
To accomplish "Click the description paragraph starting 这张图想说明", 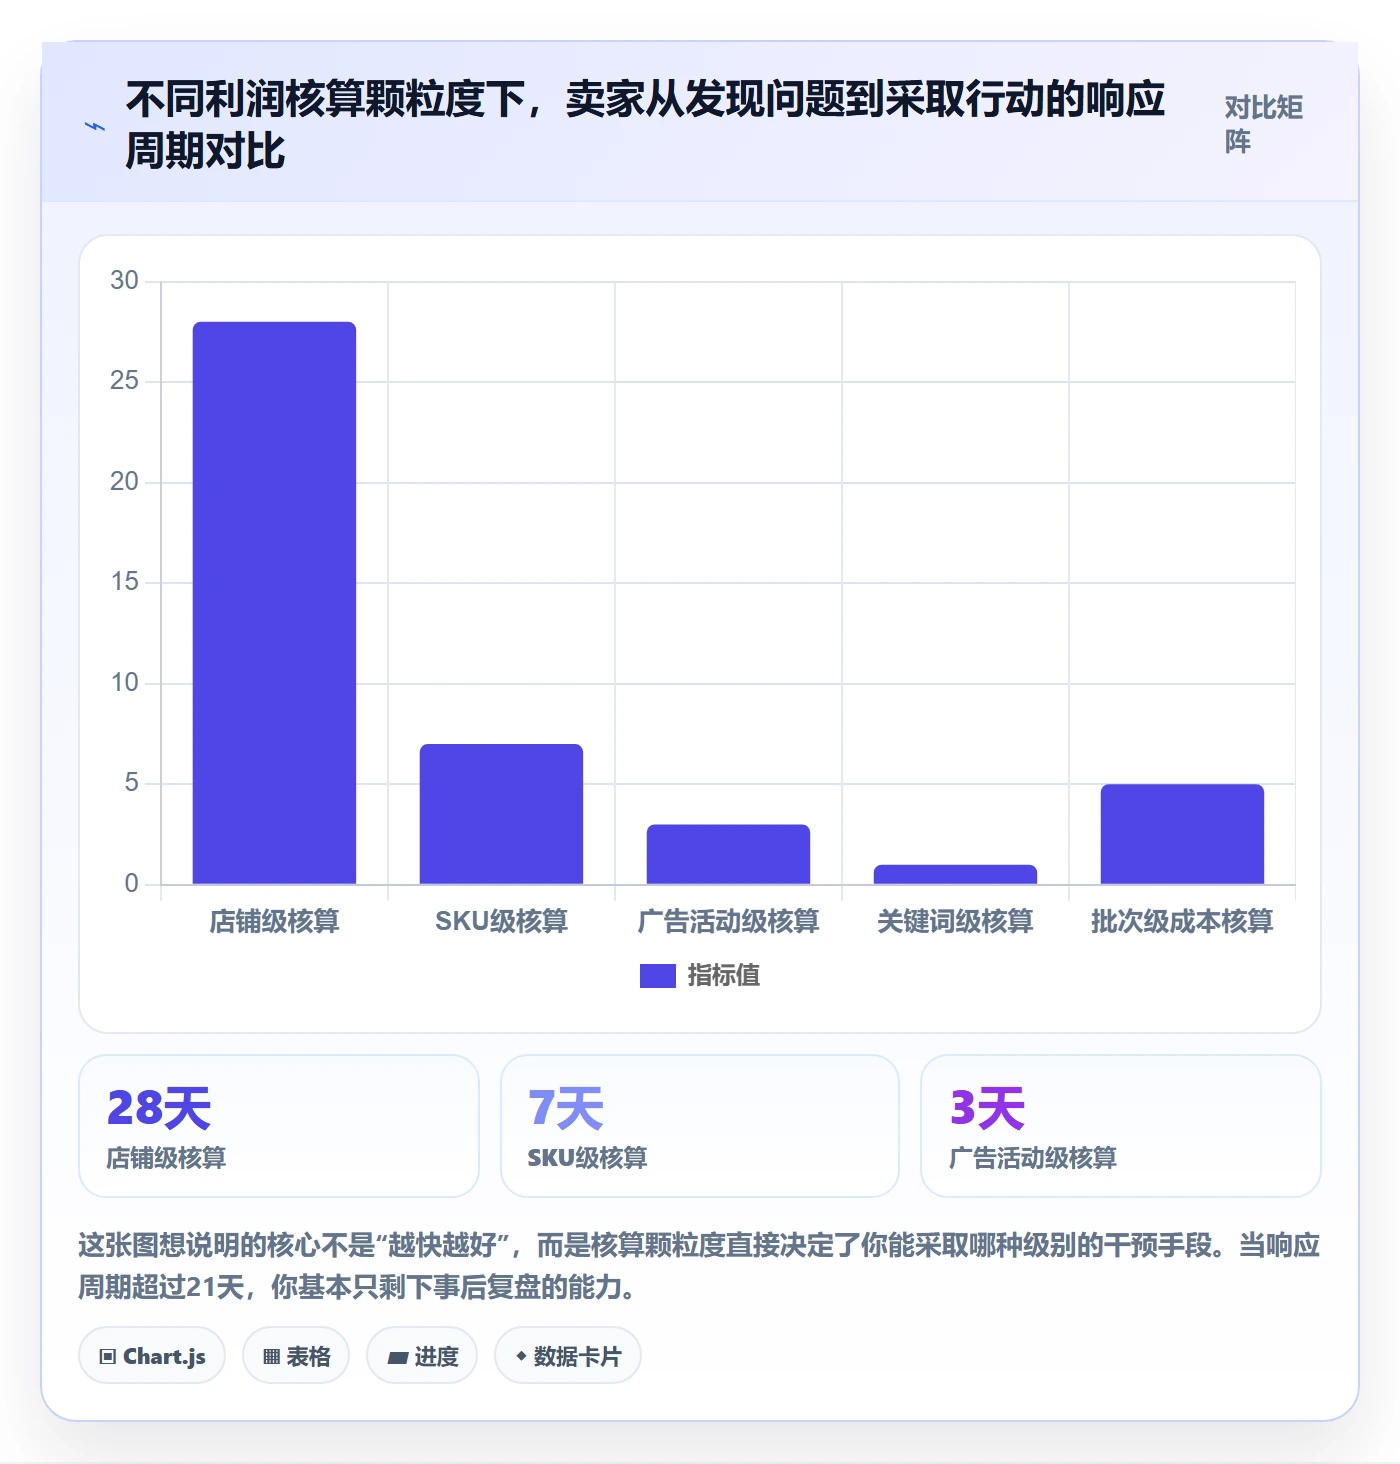I will 699,1266.
